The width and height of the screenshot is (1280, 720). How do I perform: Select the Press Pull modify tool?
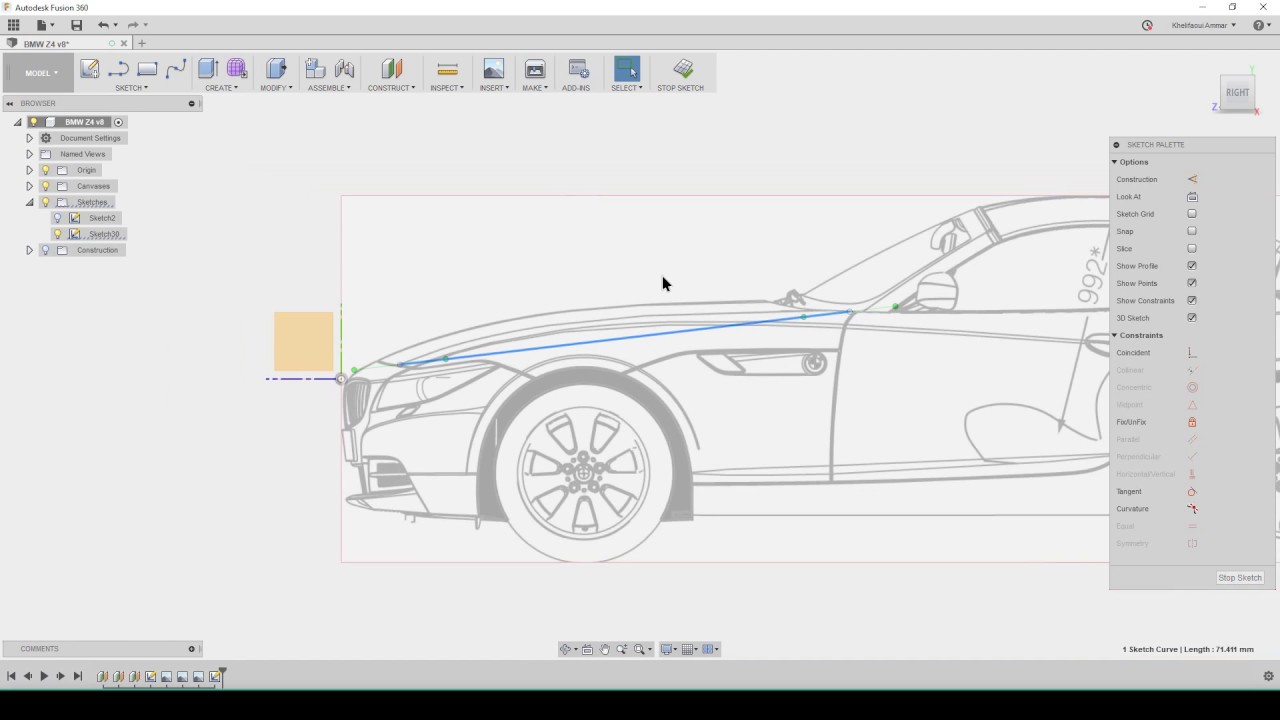276,69
